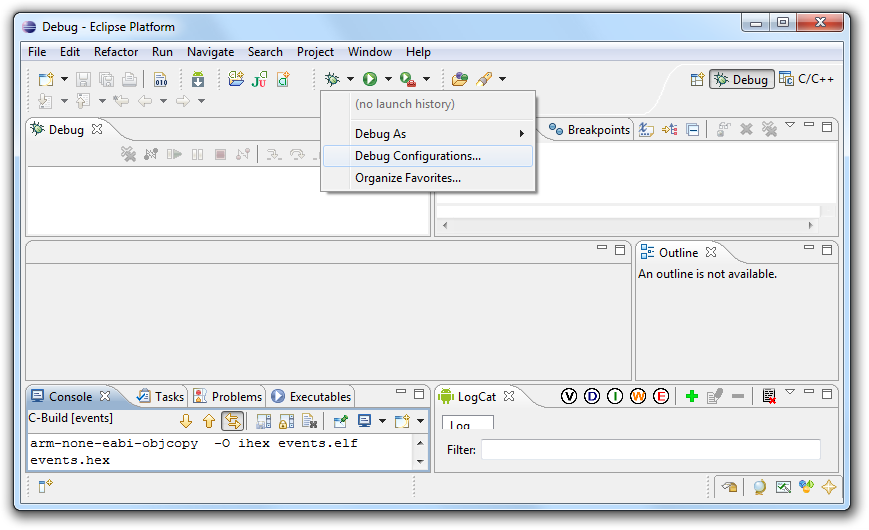Select Debug Configurations... menu entry
Screen dimensions: 869x530
(x=428, y=156)
